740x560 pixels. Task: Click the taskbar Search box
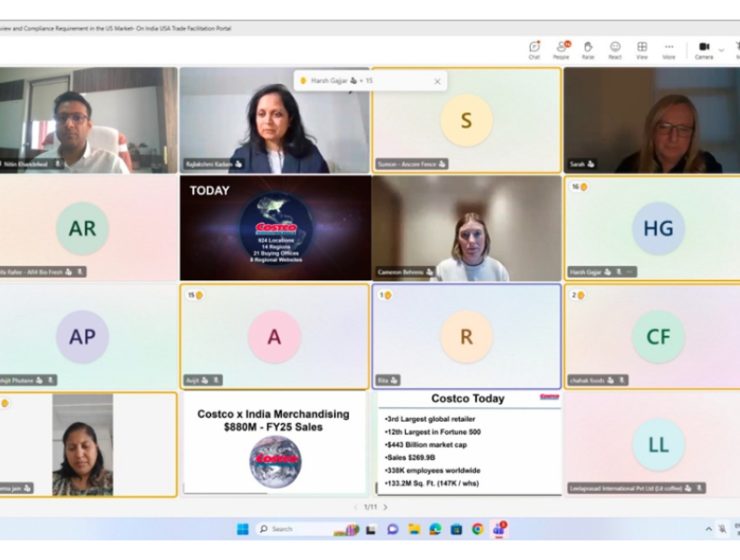pos(290,529)
